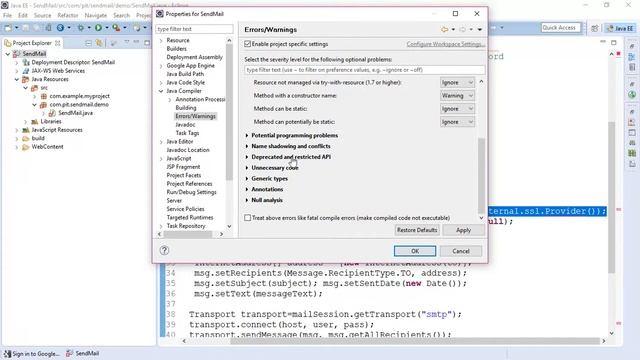
Task: Open severity dropdown for Method with a constructor name
Action: (457, 96)
